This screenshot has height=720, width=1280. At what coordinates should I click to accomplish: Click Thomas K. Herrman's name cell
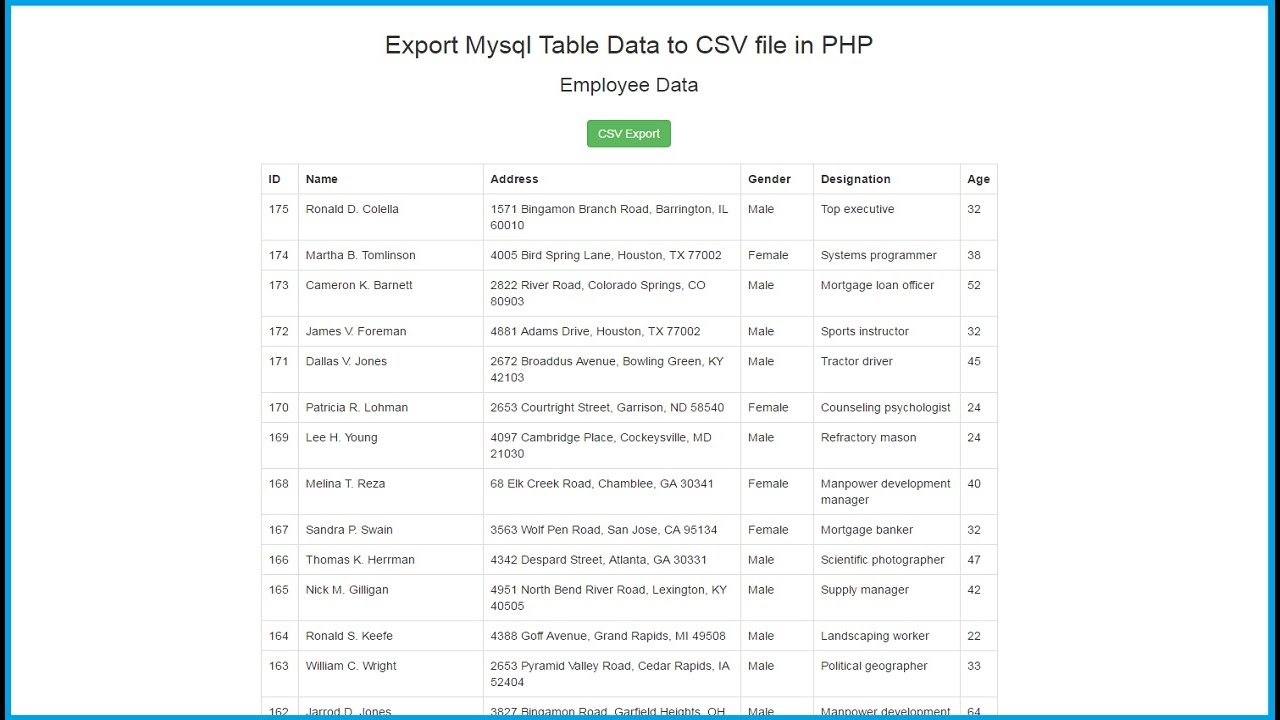[360, 560]
